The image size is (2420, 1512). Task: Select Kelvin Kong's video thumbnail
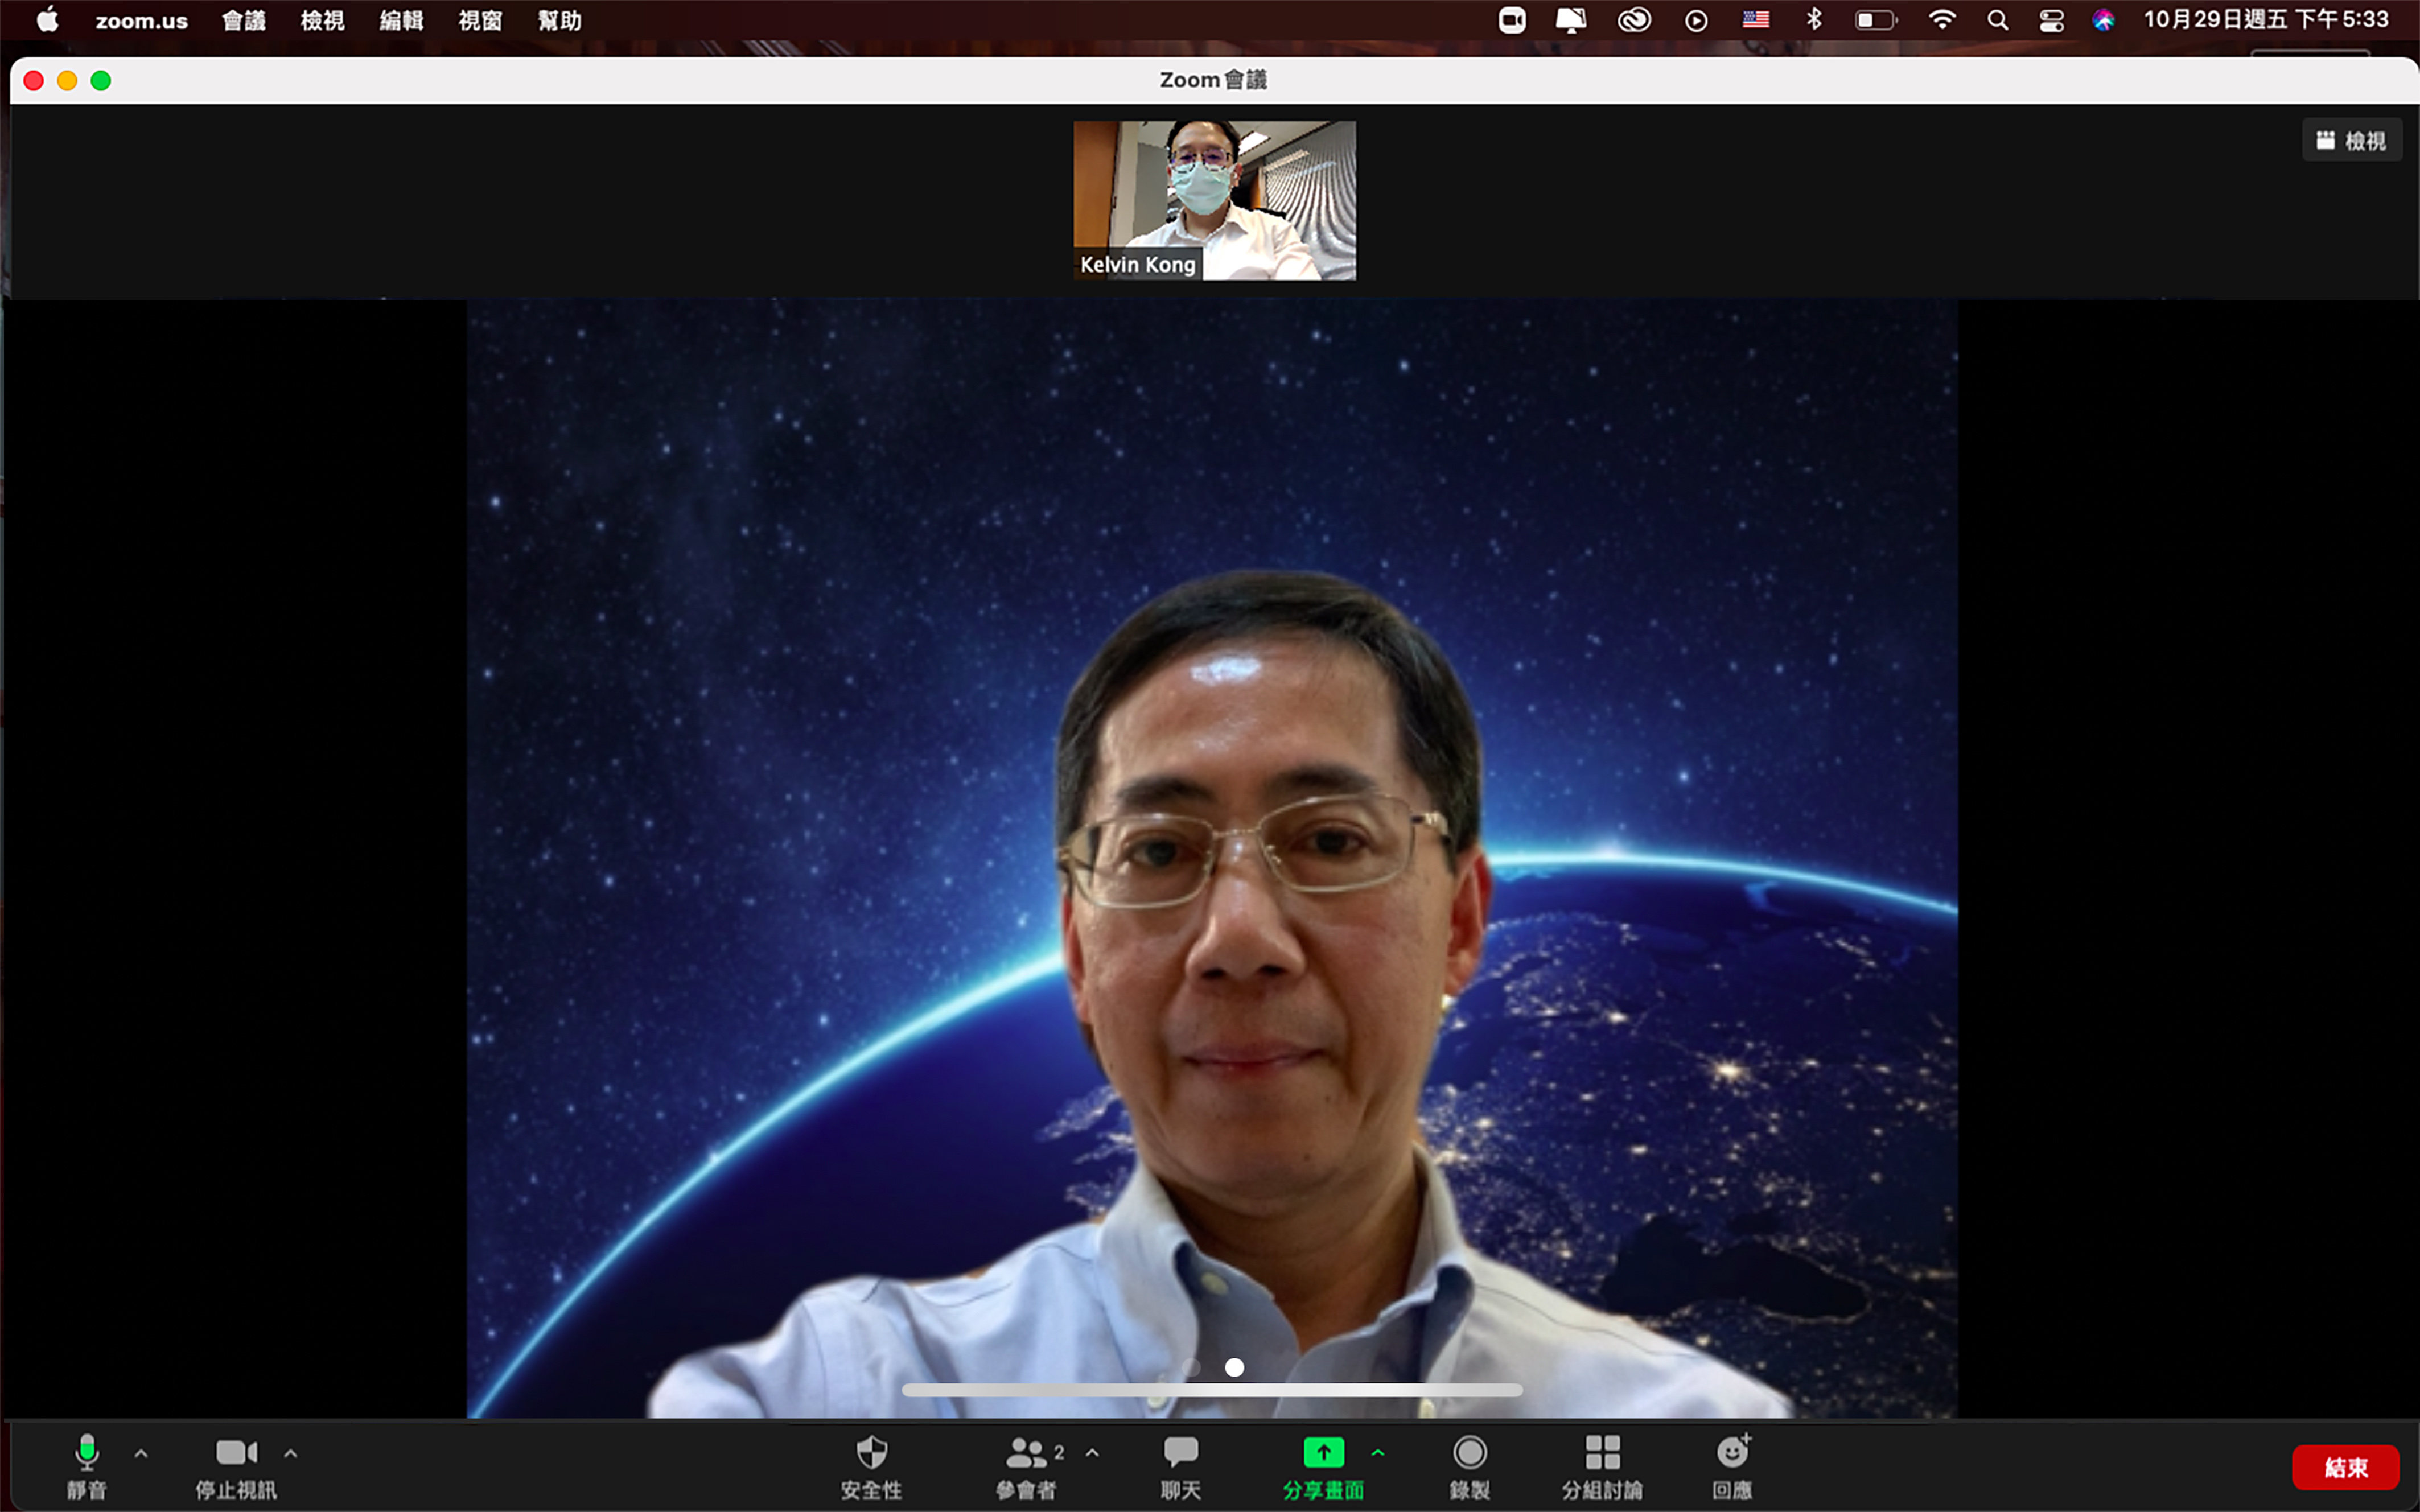point(1214,200)
